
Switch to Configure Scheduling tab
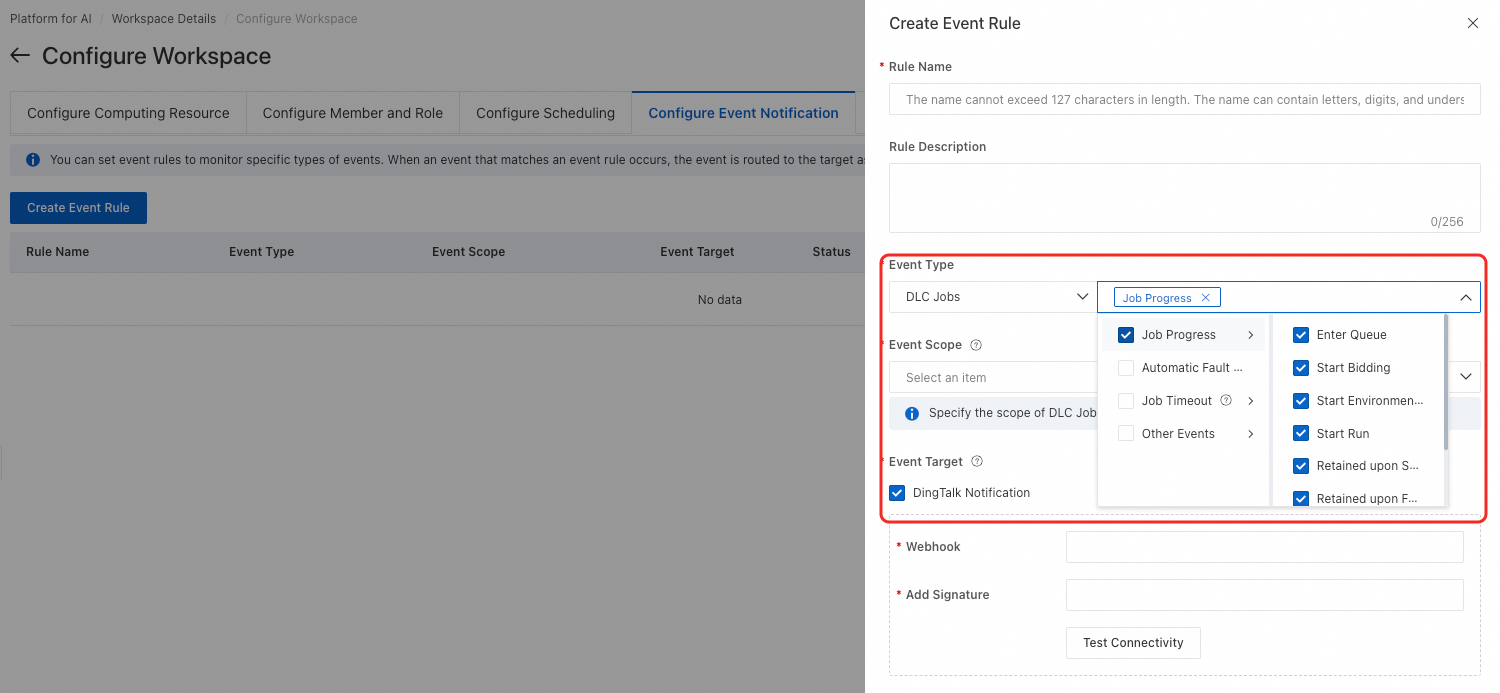point(545,113)
